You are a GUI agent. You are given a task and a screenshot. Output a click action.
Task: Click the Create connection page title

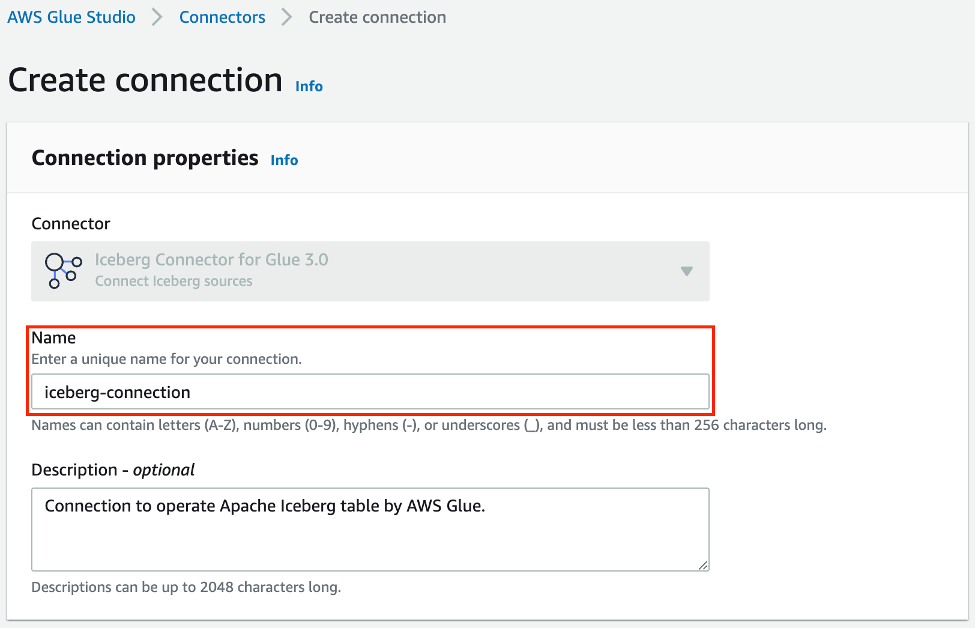(x=145, y=80)
